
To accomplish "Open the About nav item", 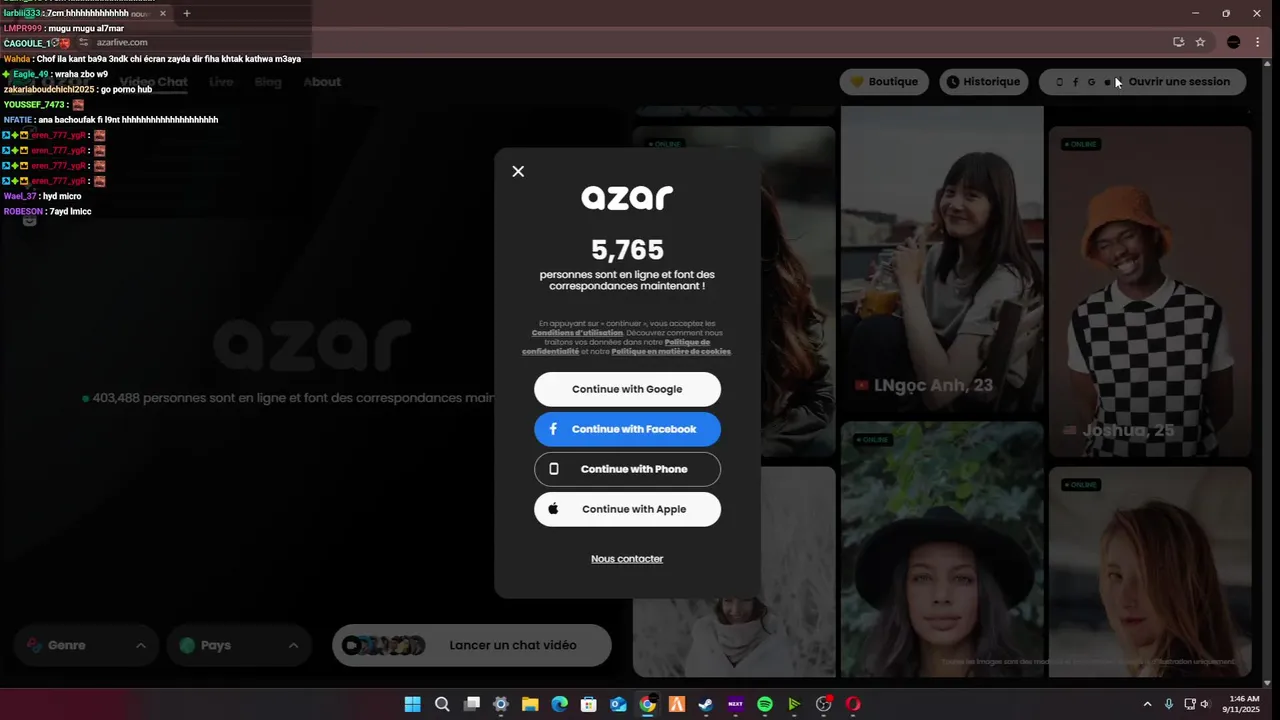I will tap(322, 82).
